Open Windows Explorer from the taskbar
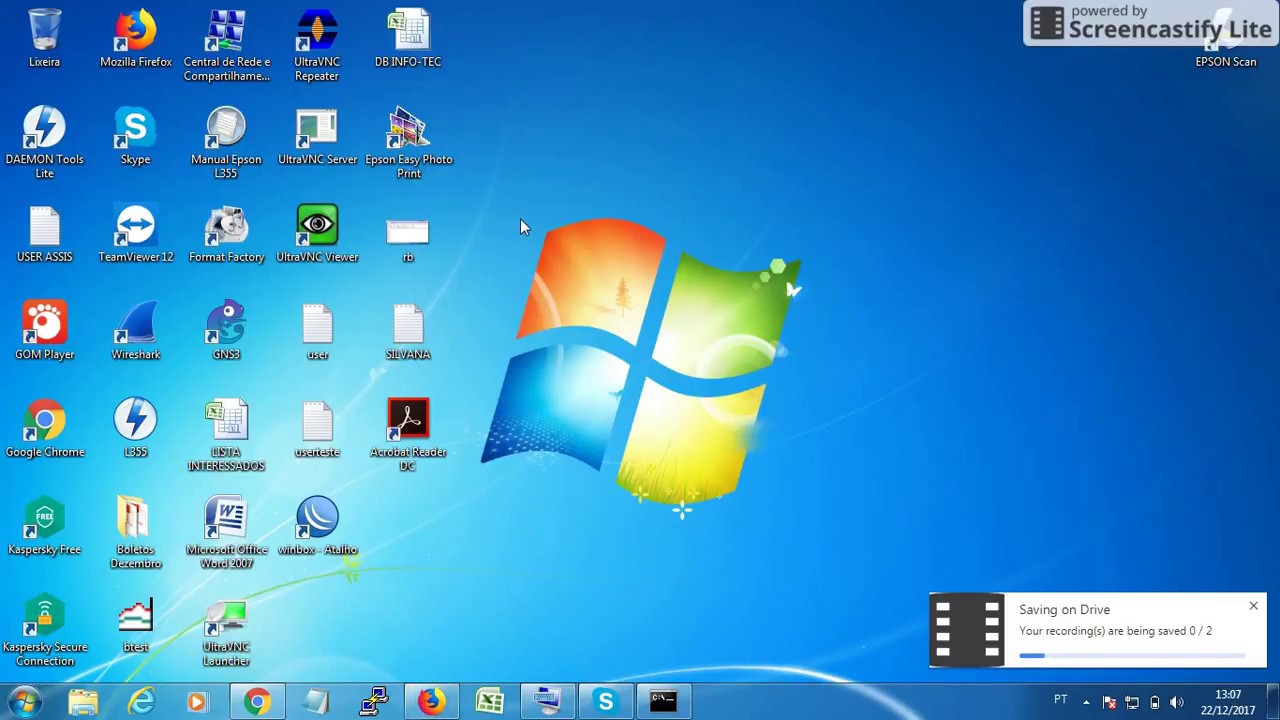The width and height of the screenshot is (1280, 720). point(84,702)
